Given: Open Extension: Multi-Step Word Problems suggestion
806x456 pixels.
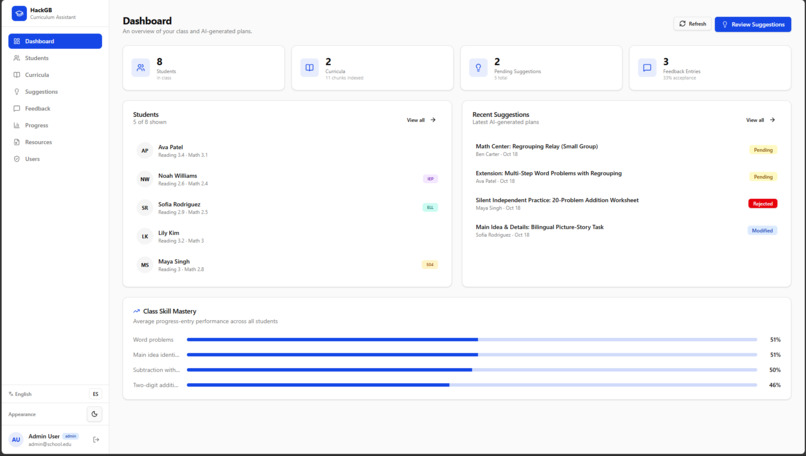Looking at the screenshot, I should click(x=548, y=173).
